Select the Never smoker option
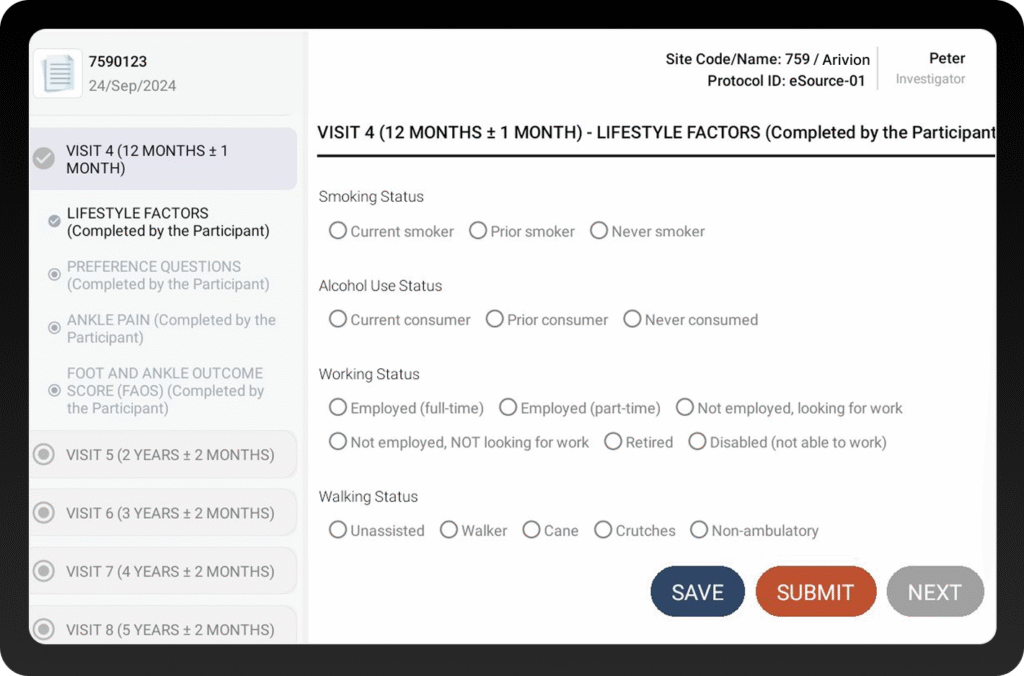The height and width of the screenshot is (676, 1024). (599, 230)
